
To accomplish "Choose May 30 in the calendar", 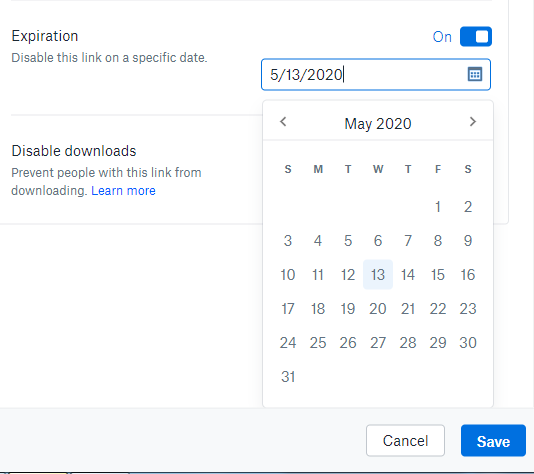I will point(468,343).
